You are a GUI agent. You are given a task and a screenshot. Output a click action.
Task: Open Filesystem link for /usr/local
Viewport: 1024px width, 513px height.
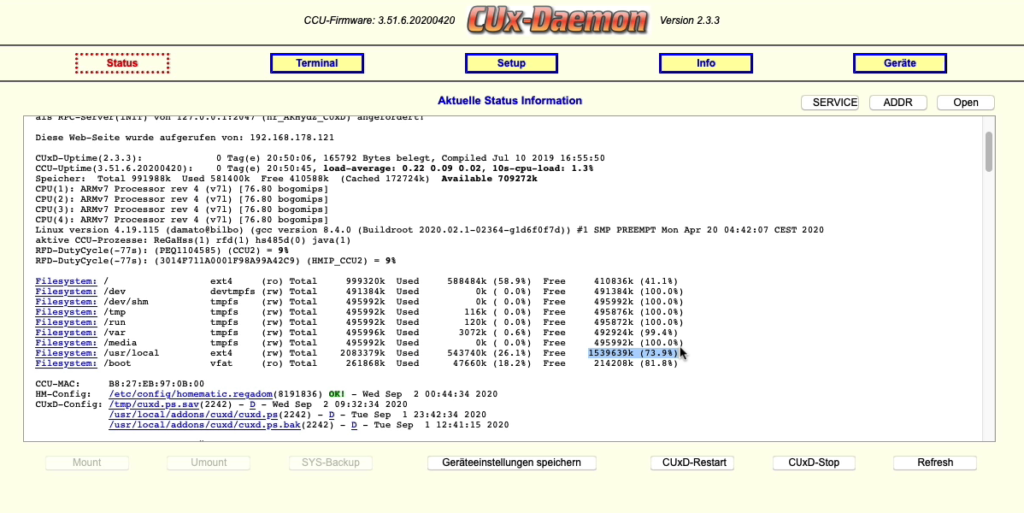point(66,353)
